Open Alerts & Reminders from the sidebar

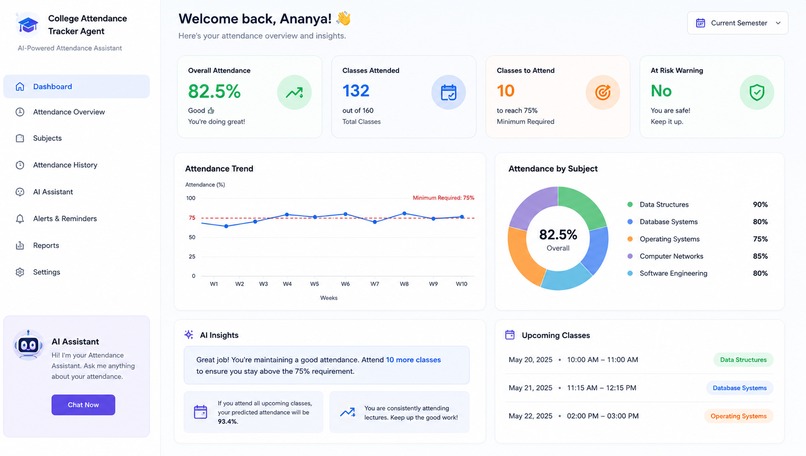tap(77, 218)
